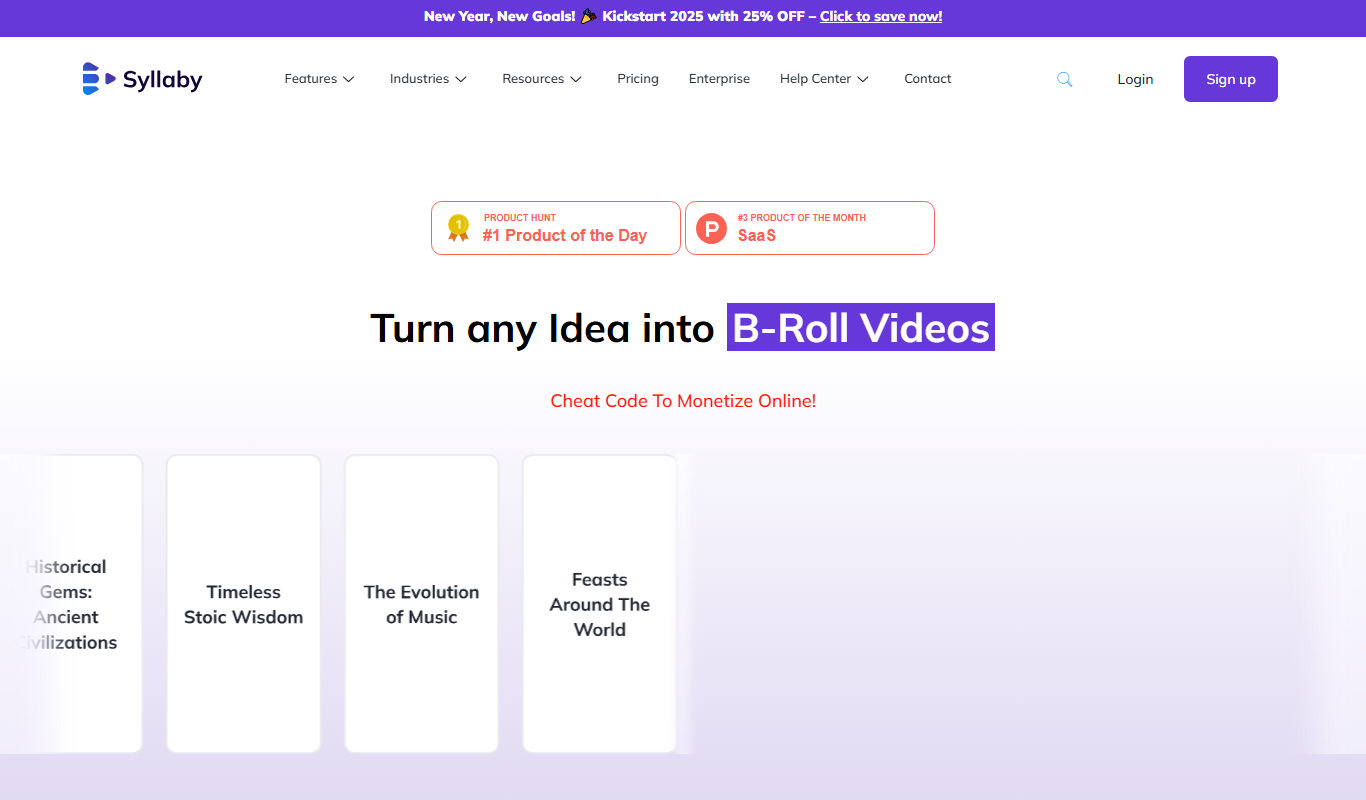Go to the Enterprise page
This screenshot has height=800, width=1366.
pos(719,79)
